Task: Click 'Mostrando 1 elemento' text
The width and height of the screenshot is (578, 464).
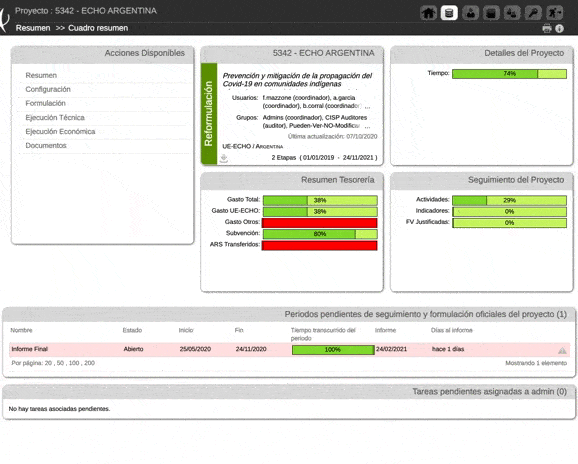Action: pos(536,363)
